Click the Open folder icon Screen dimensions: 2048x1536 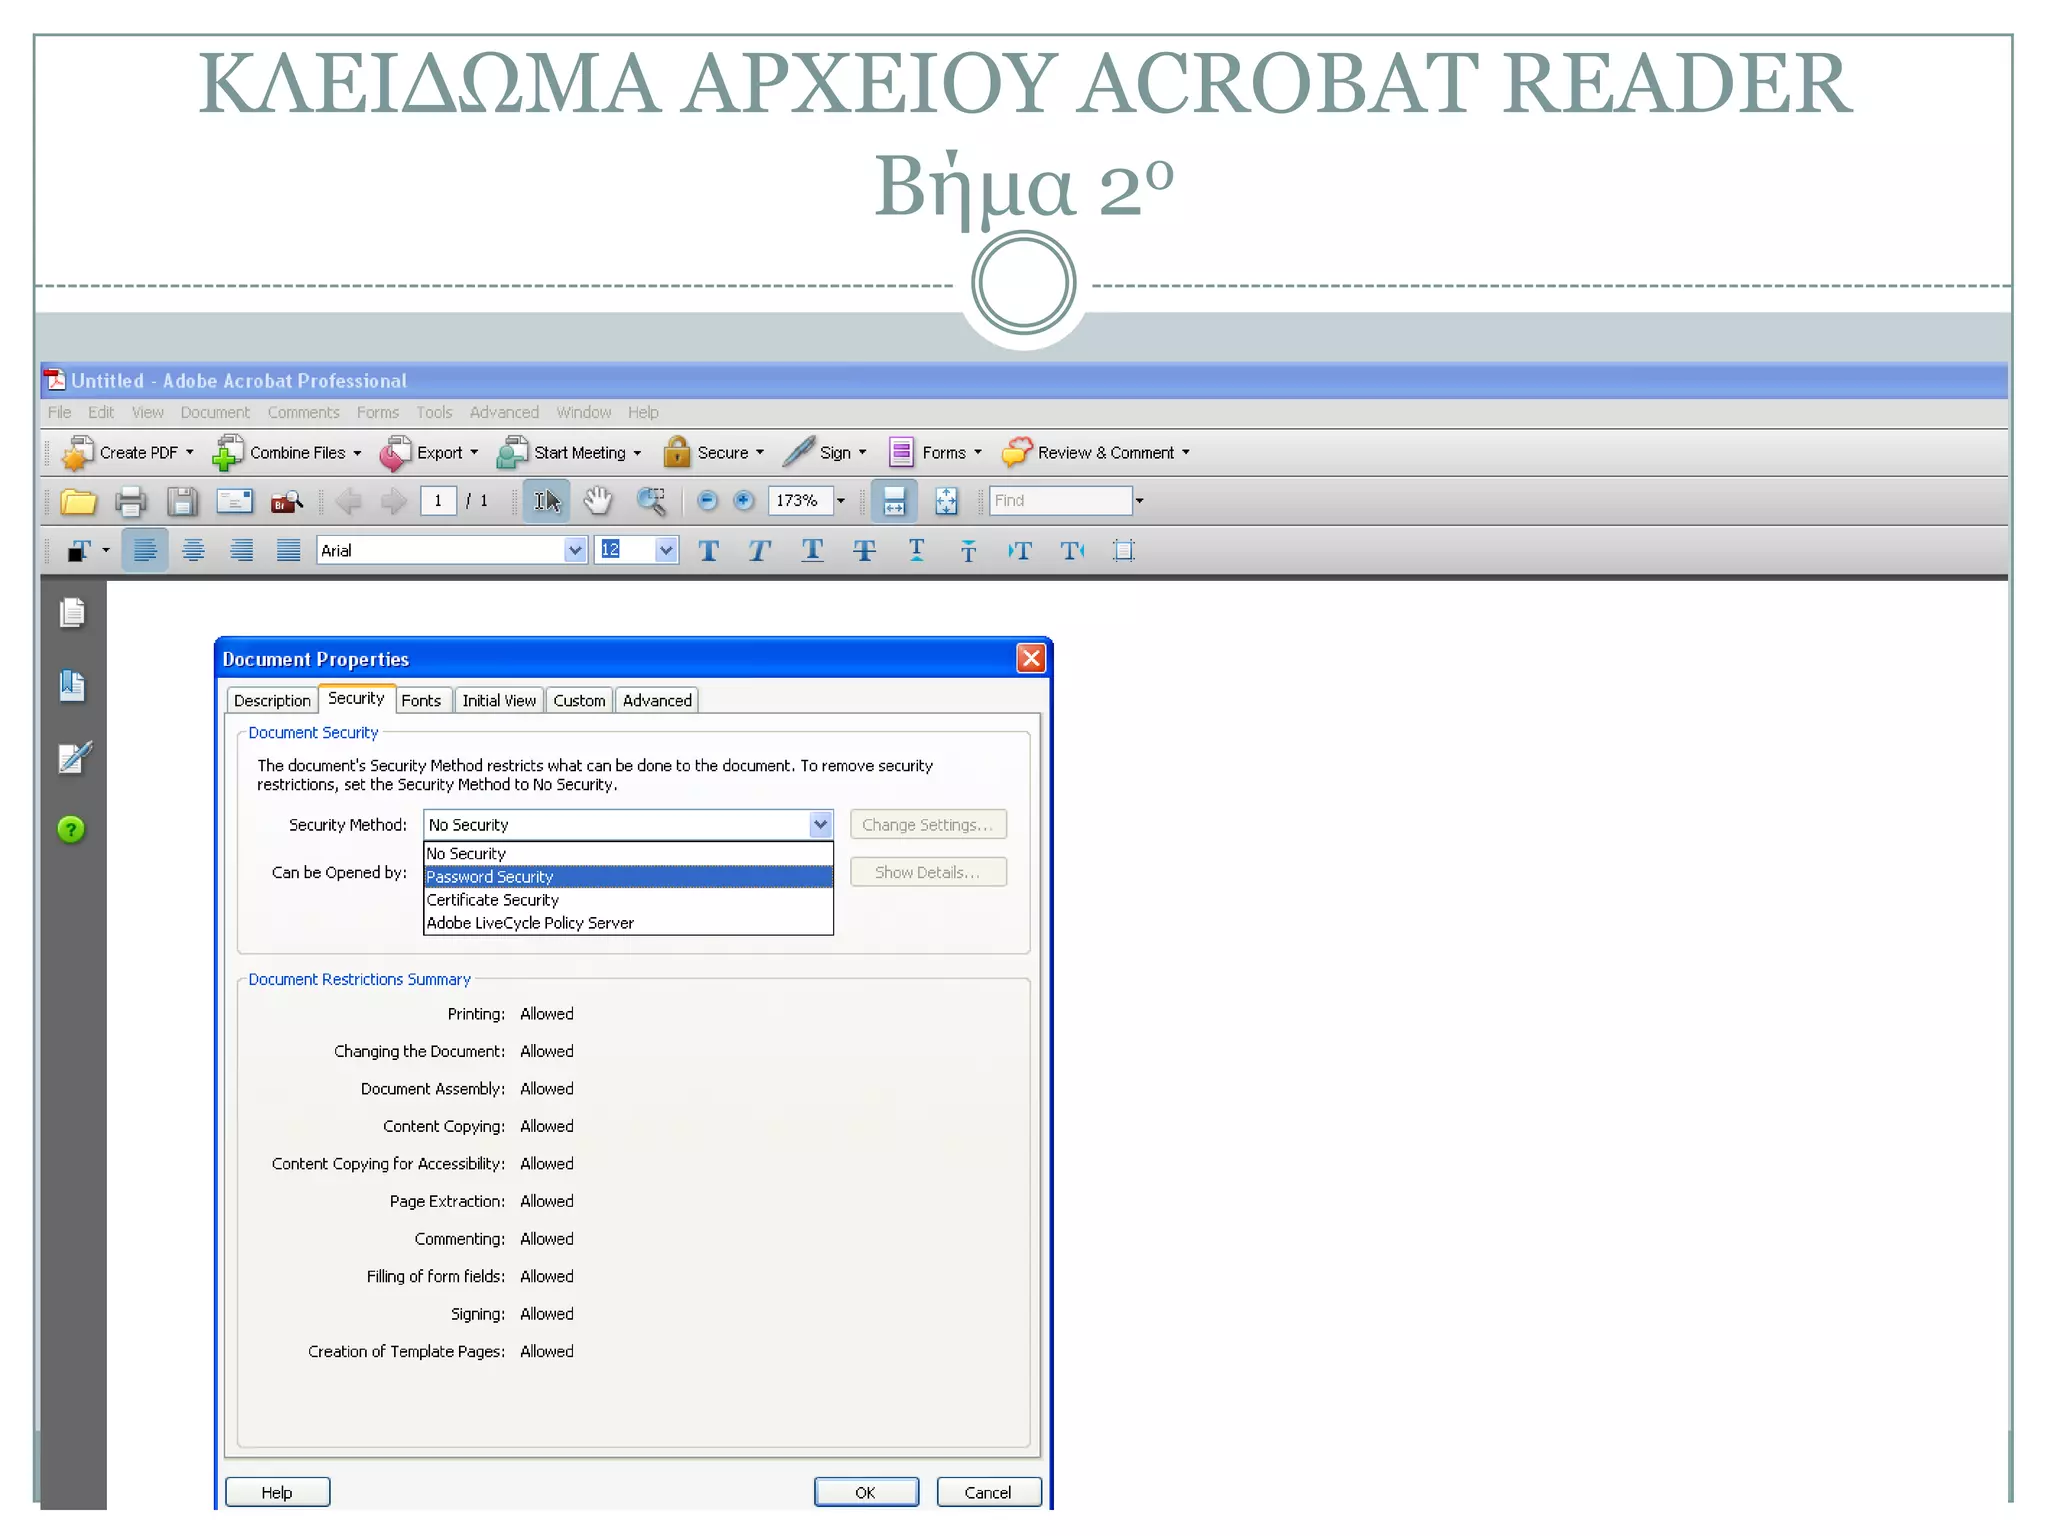point(78,501)
